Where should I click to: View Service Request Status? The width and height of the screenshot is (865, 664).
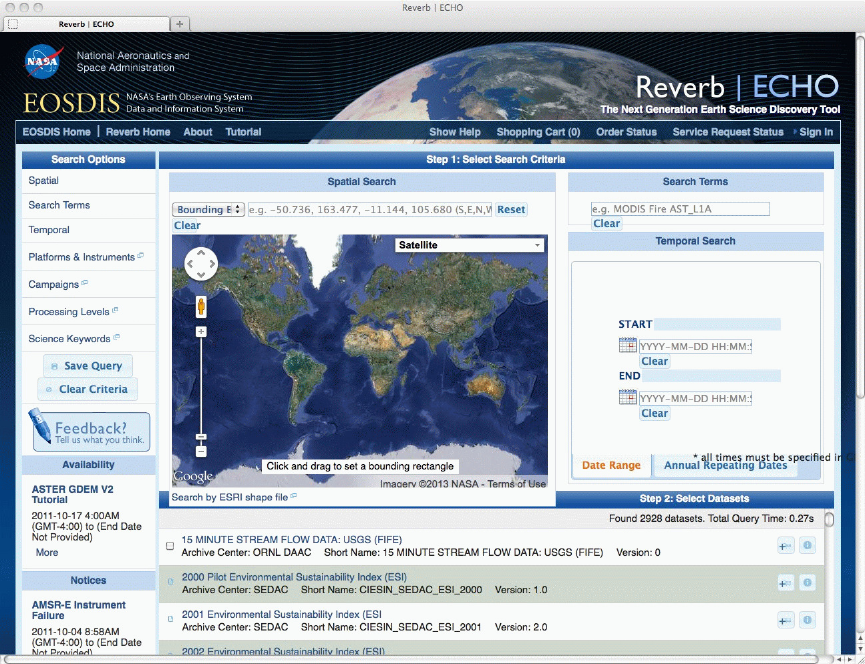pyautogui.click(x=728, y=132)
